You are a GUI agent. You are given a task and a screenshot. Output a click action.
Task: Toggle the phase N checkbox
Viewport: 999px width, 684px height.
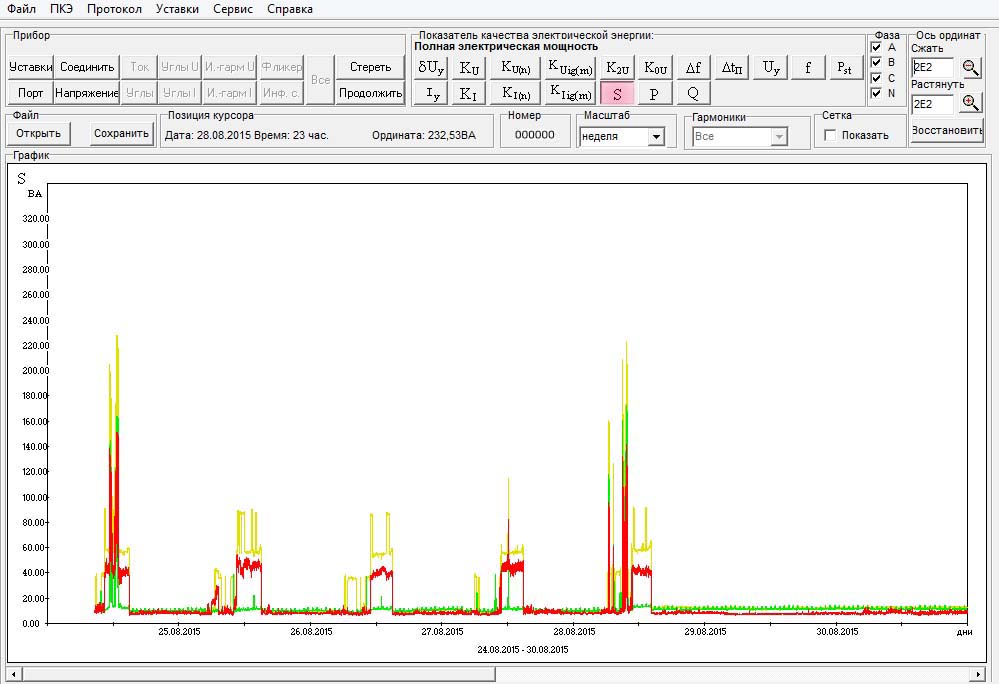coord(876,93)
